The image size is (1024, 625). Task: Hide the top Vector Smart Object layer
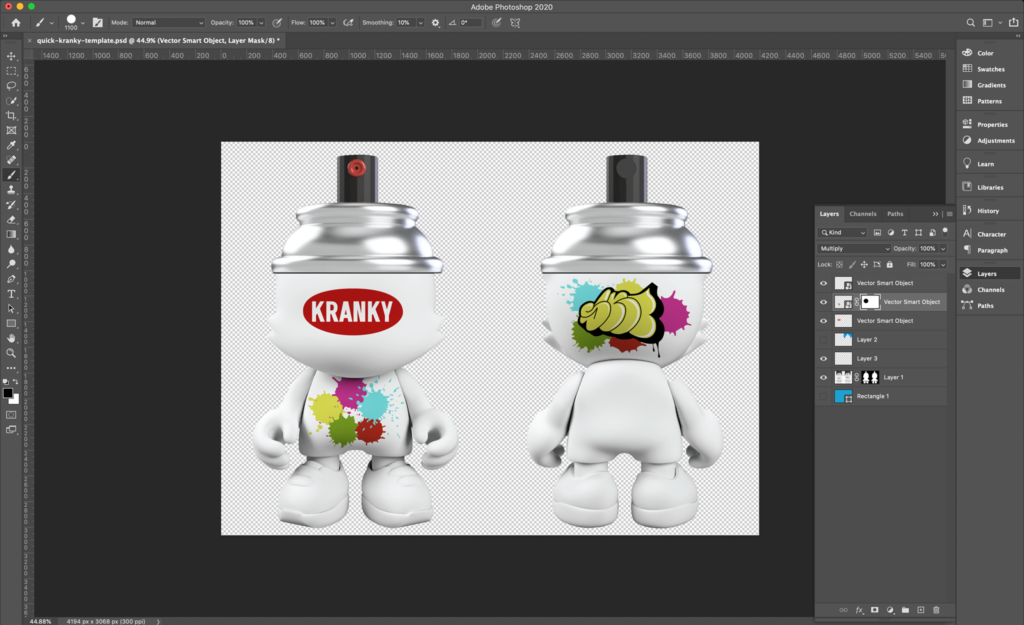pyautogui.click(x=823, y=283)
